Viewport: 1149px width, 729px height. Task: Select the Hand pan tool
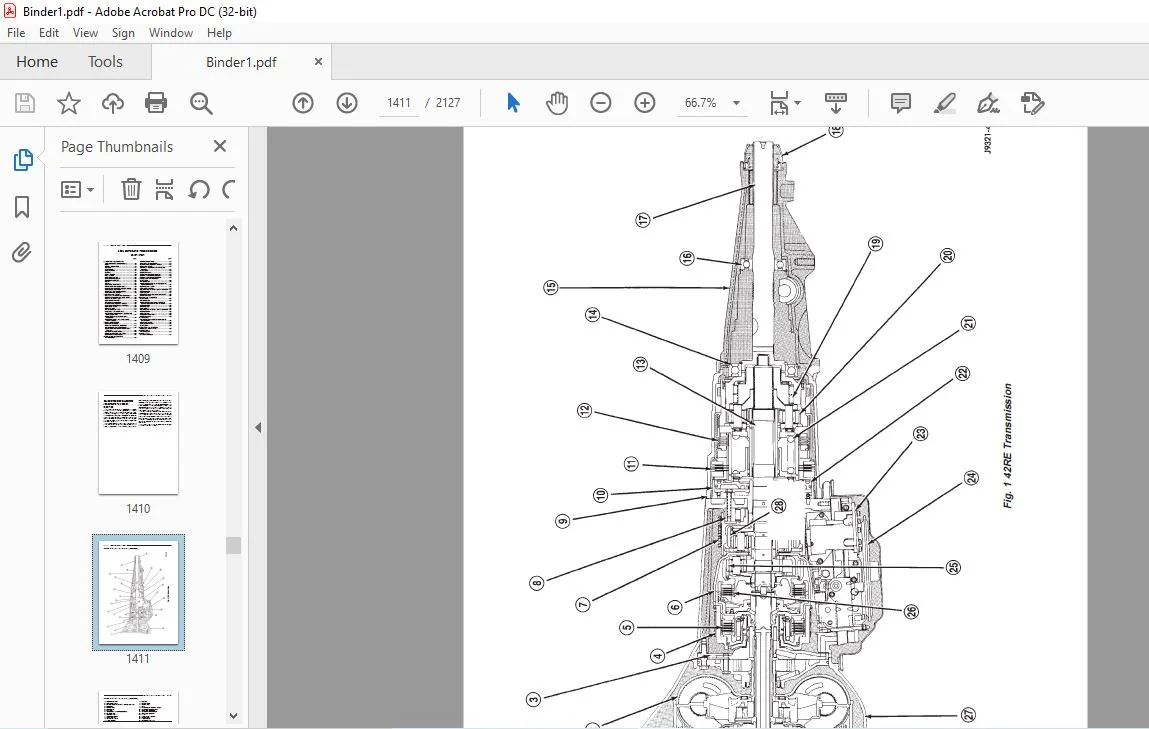557,103
